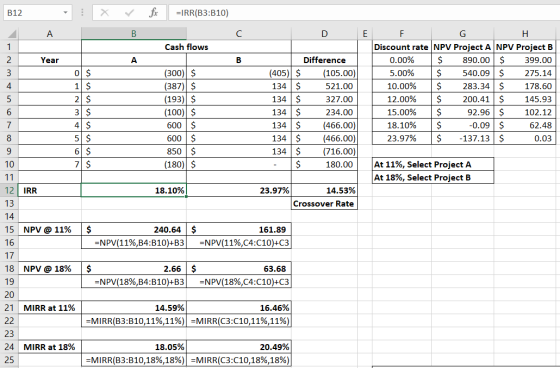Click the Cancel (X) formula bar icon
Screen dimensions: 560x368
105,13
